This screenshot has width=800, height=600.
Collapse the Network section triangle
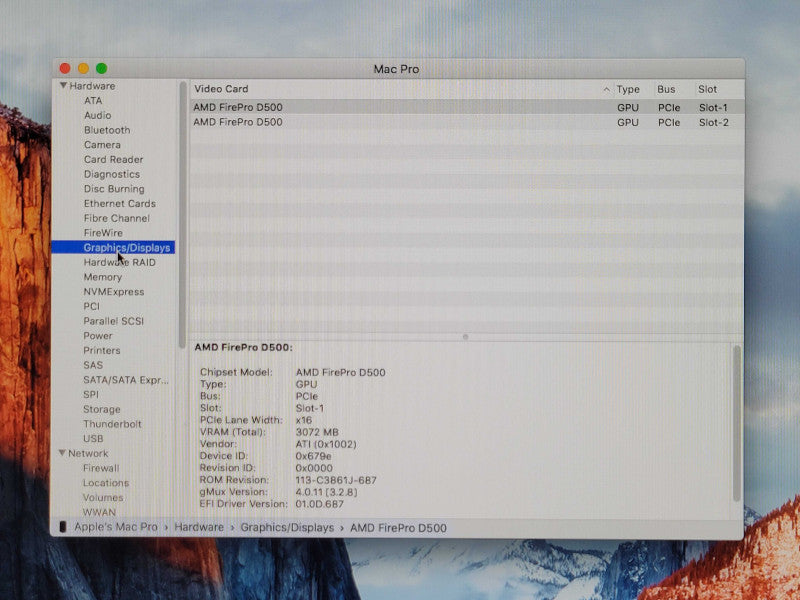click(62, 453)
